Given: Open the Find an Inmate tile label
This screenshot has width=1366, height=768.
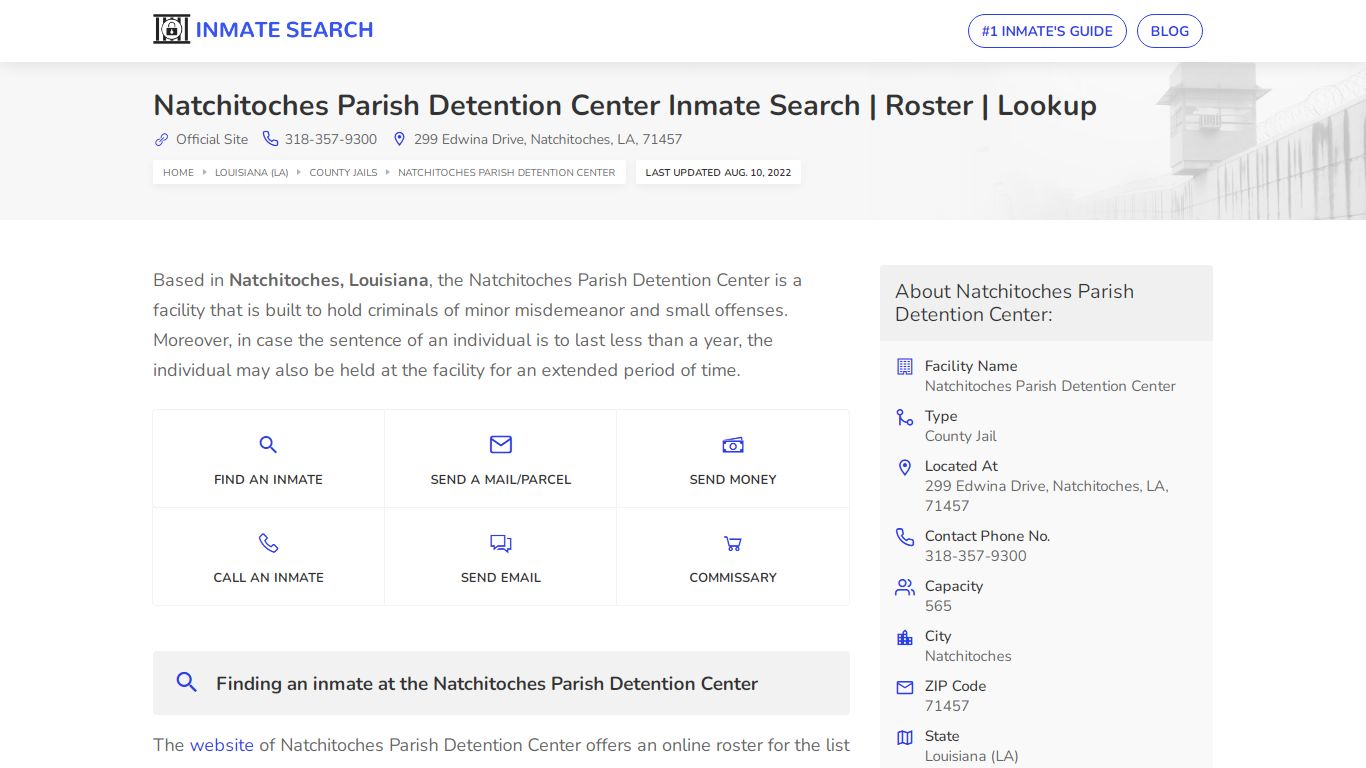Looking at the screenshot, I should (268, 479).
